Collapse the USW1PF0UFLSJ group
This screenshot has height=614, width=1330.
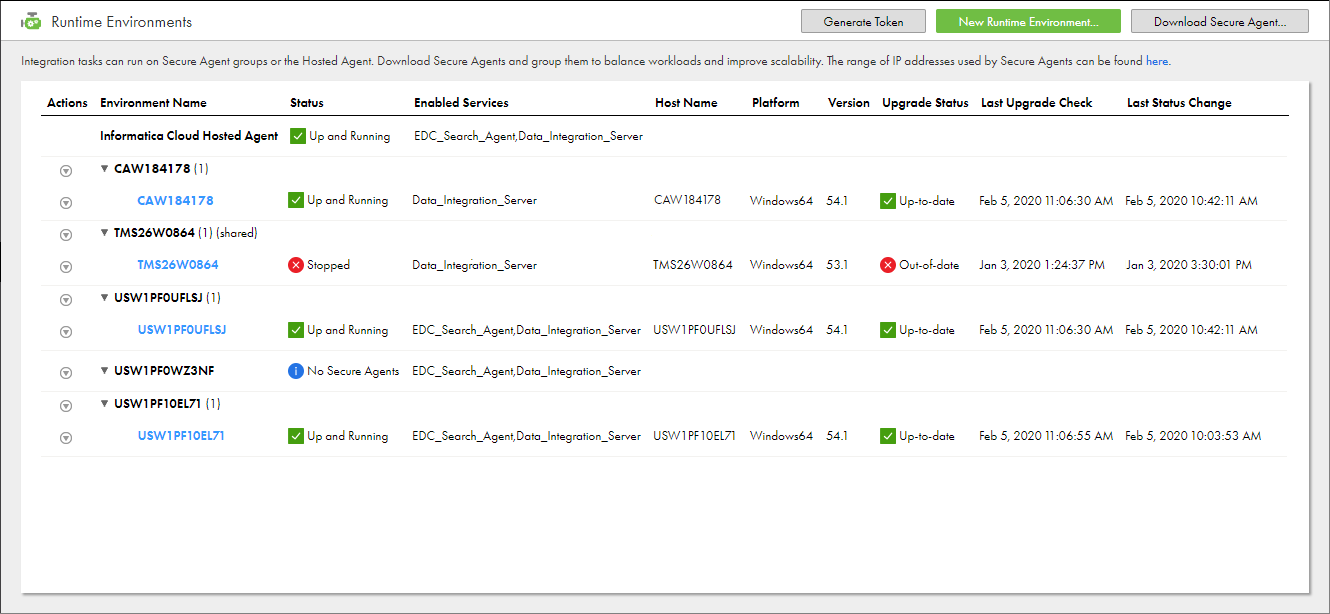point(105,298)
